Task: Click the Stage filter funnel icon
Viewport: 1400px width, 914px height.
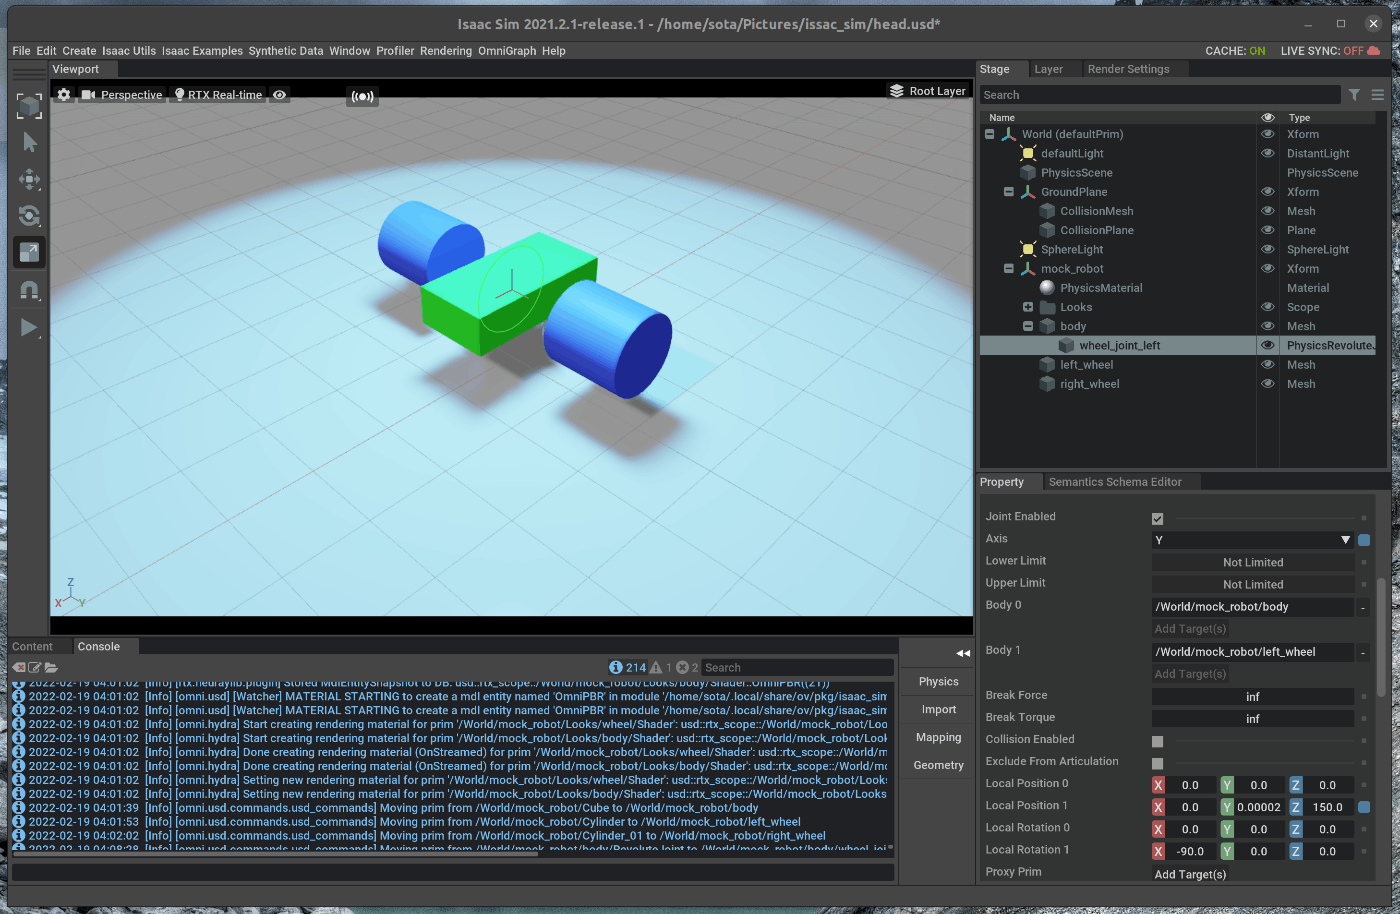Action: [x=1354, y=95]
